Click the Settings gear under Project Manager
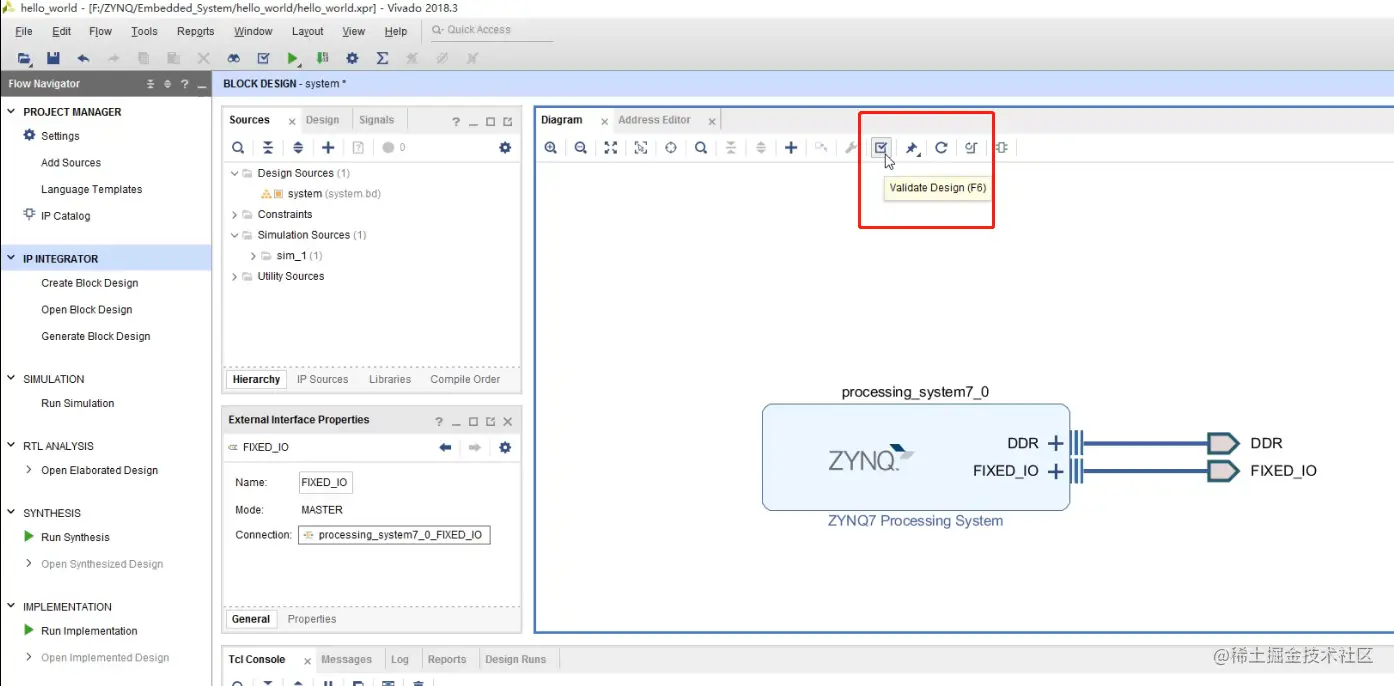 pyautogui.click(x=29, y=135)
